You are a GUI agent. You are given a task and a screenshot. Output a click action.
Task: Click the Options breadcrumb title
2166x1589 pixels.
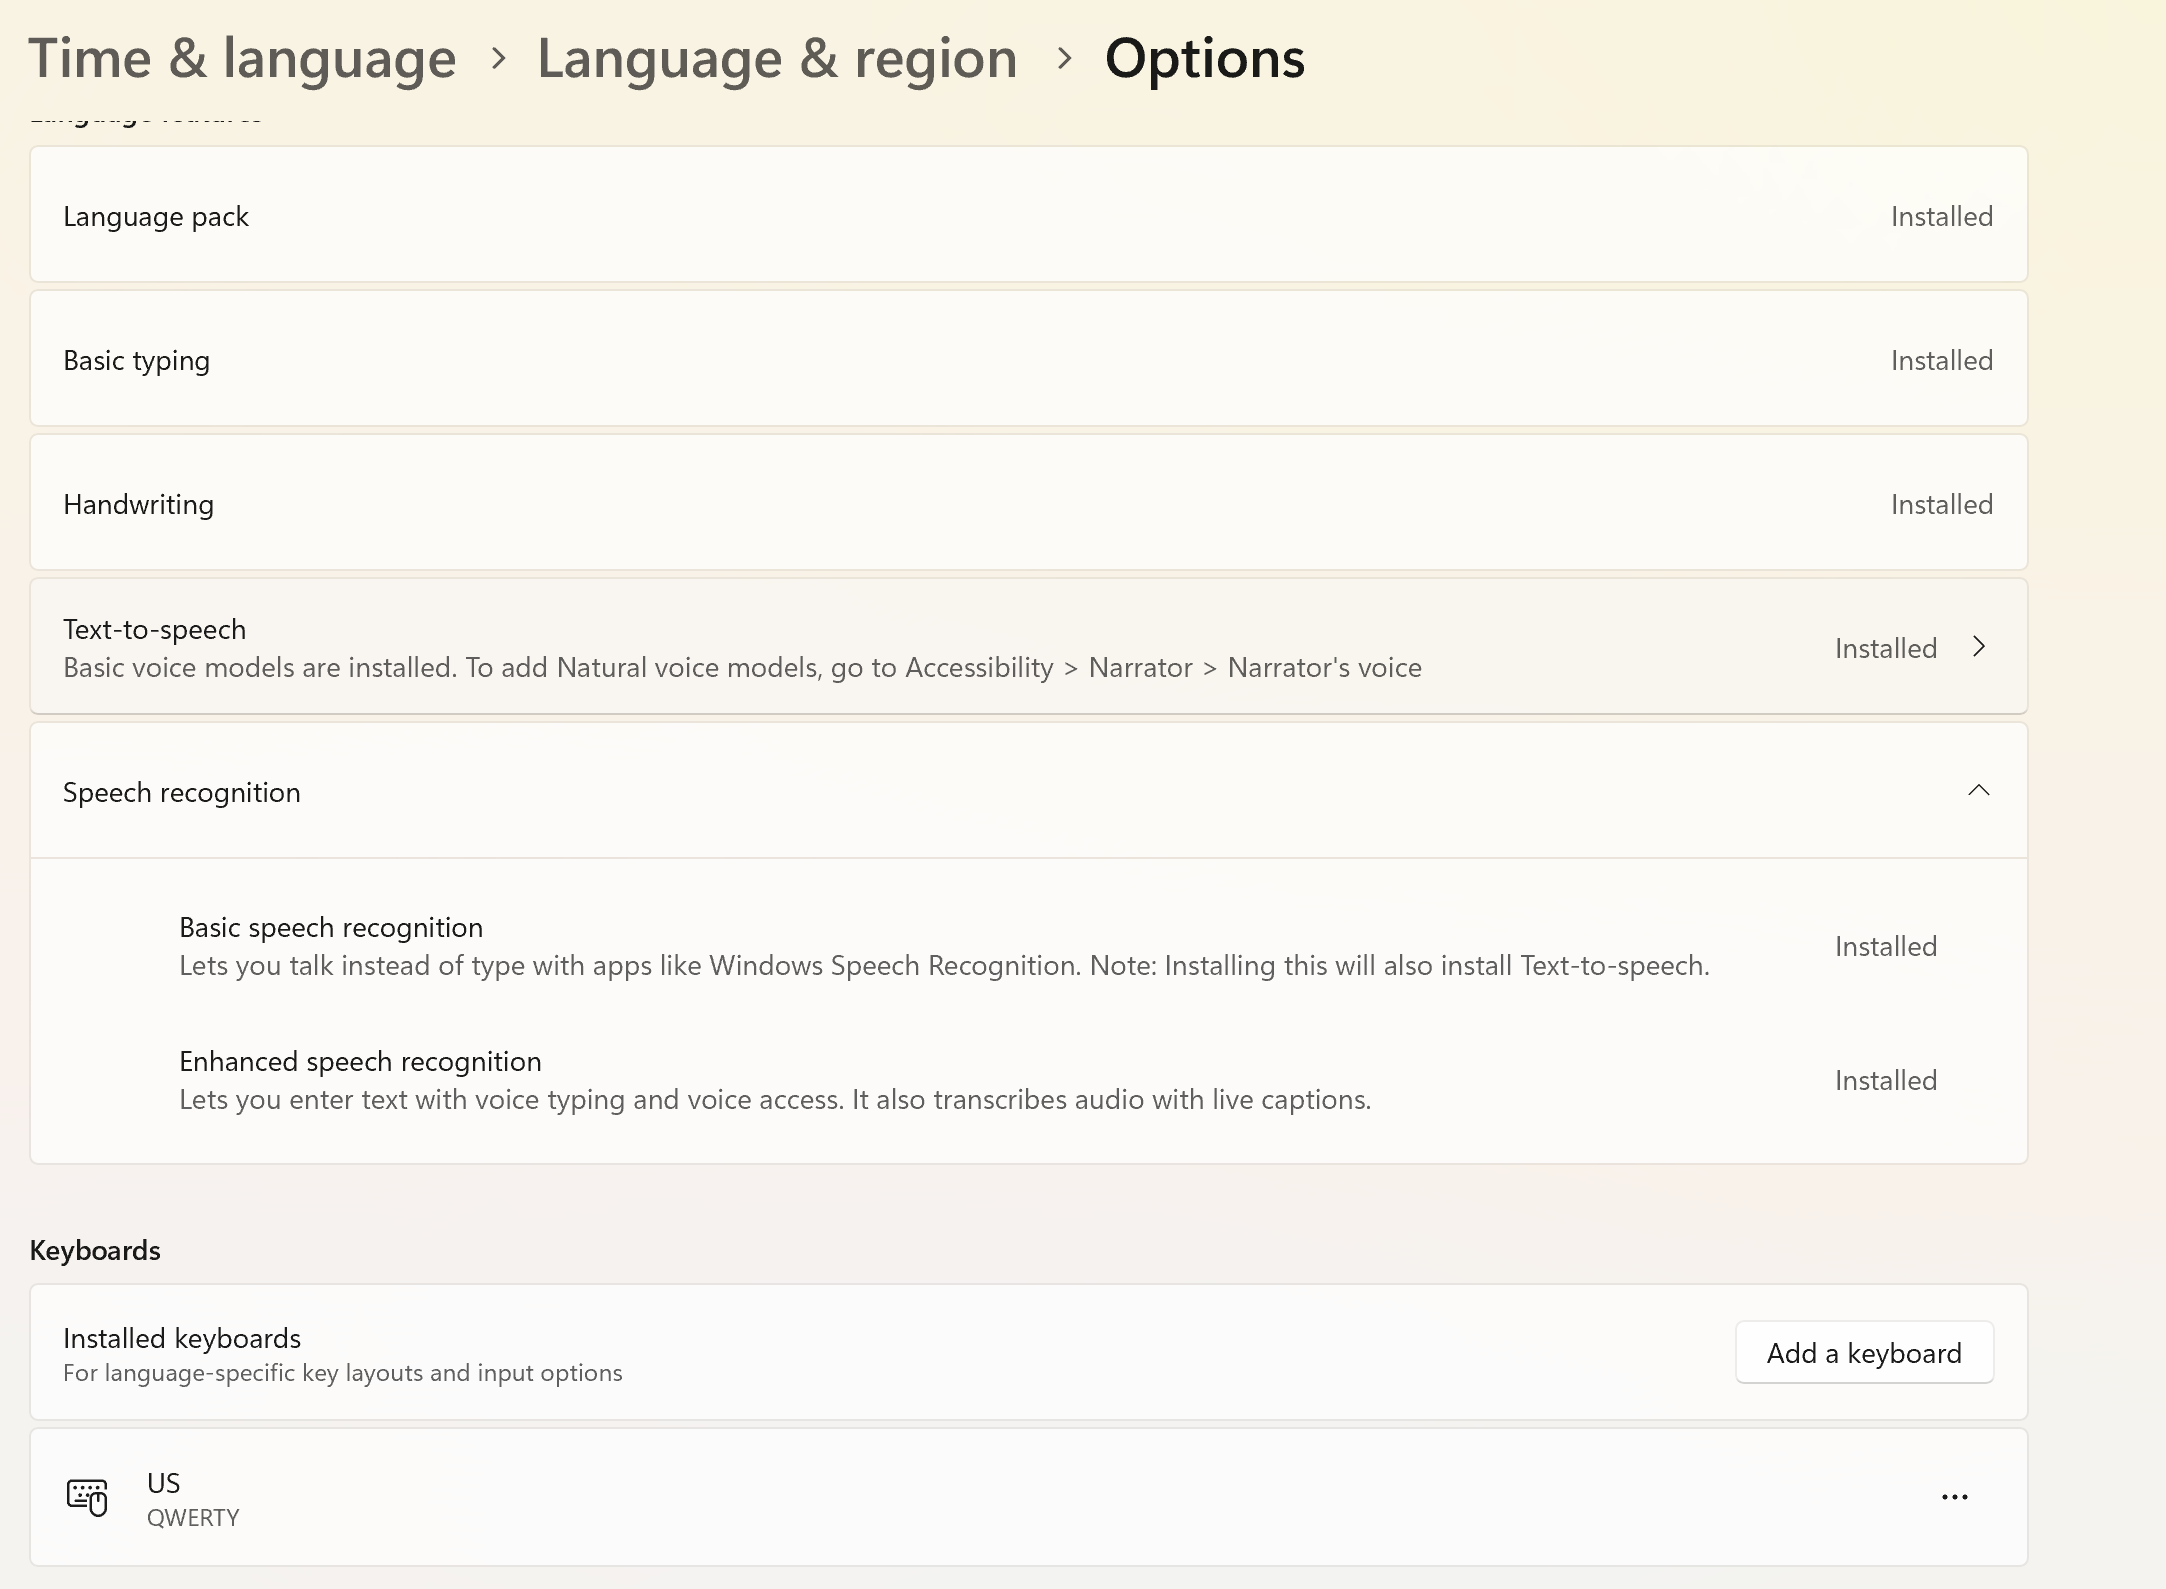click(x=1204, y=58)
